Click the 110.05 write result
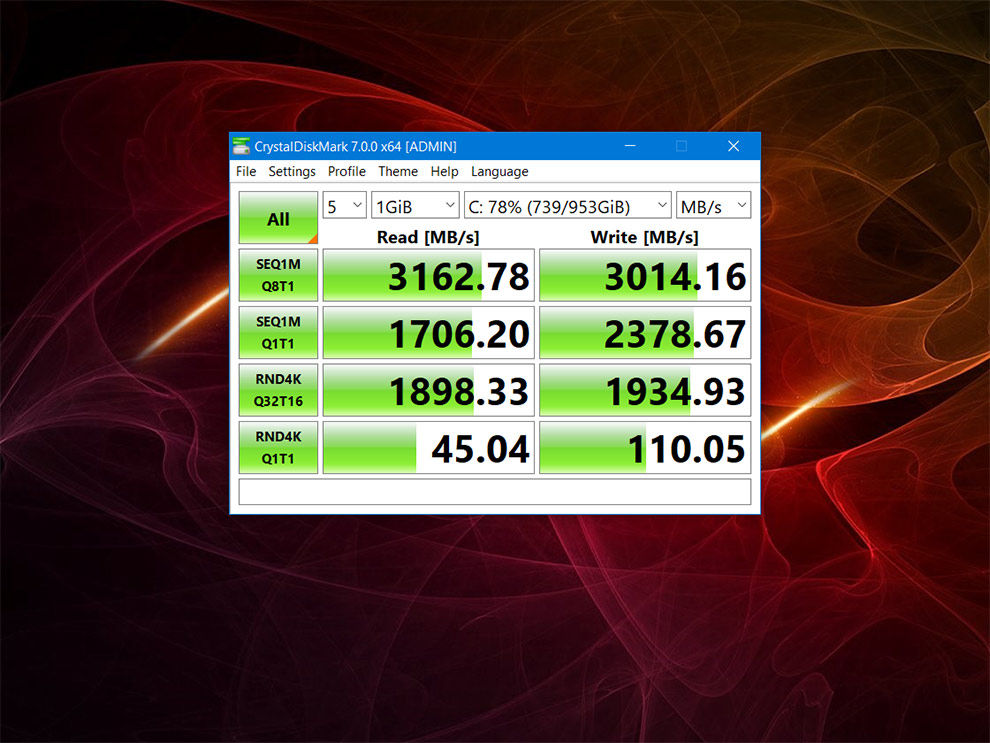This screenshot has height=743, width=990. (x=645, y=448)
